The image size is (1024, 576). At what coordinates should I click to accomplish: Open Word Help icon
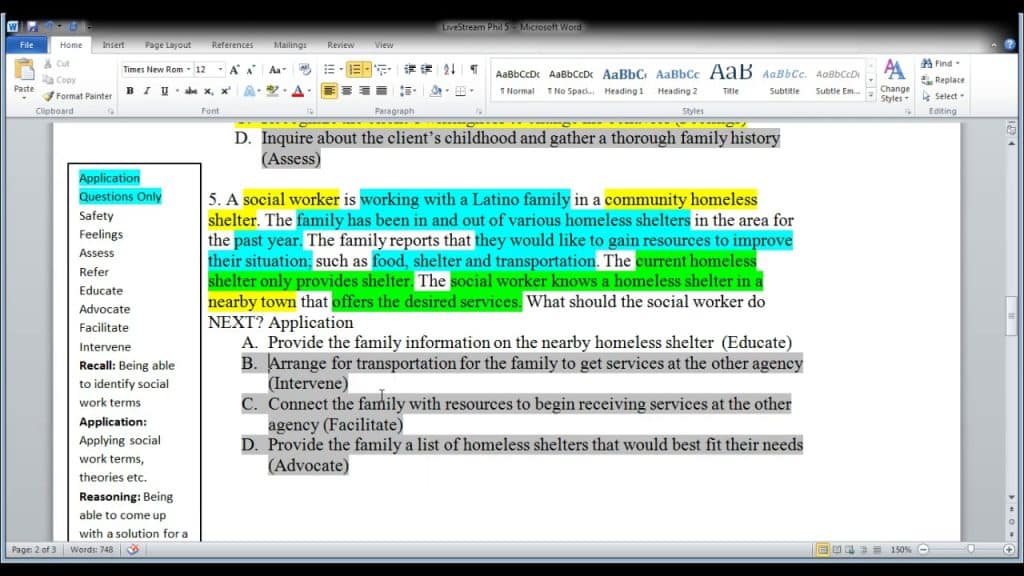tap(1010, 45)
